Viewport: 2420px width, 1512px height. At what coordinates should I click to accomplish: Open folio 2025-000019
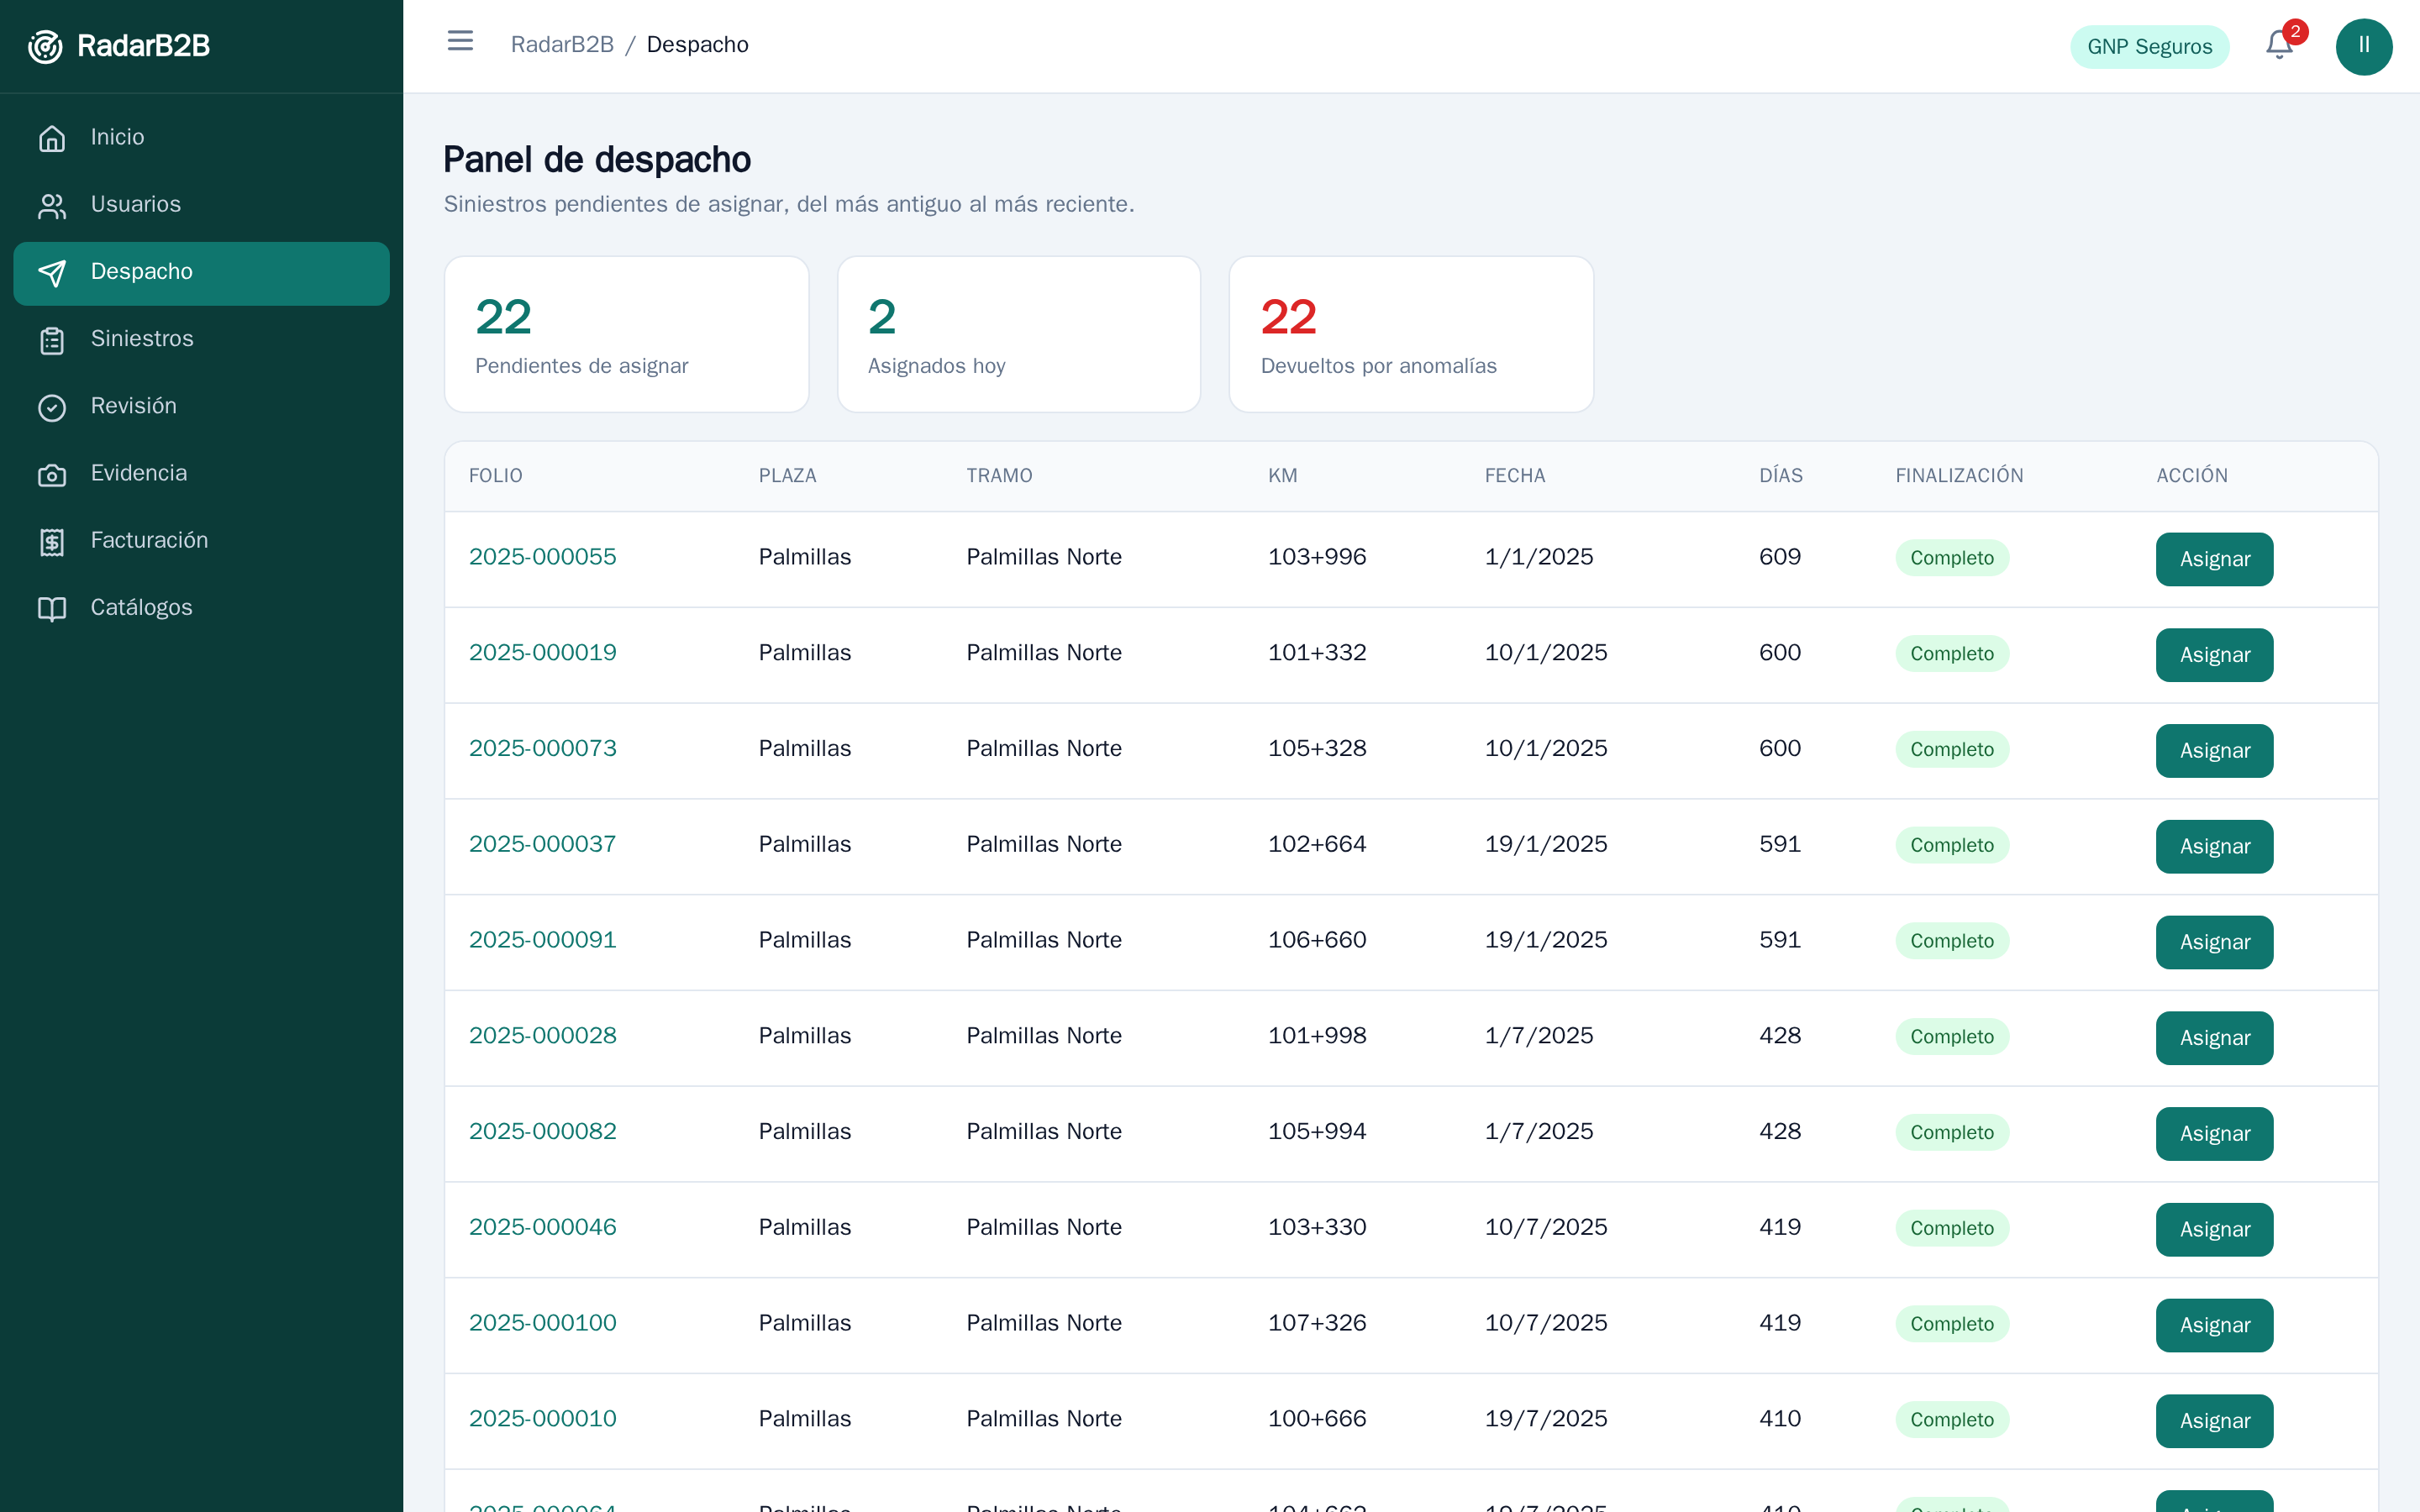542,653
